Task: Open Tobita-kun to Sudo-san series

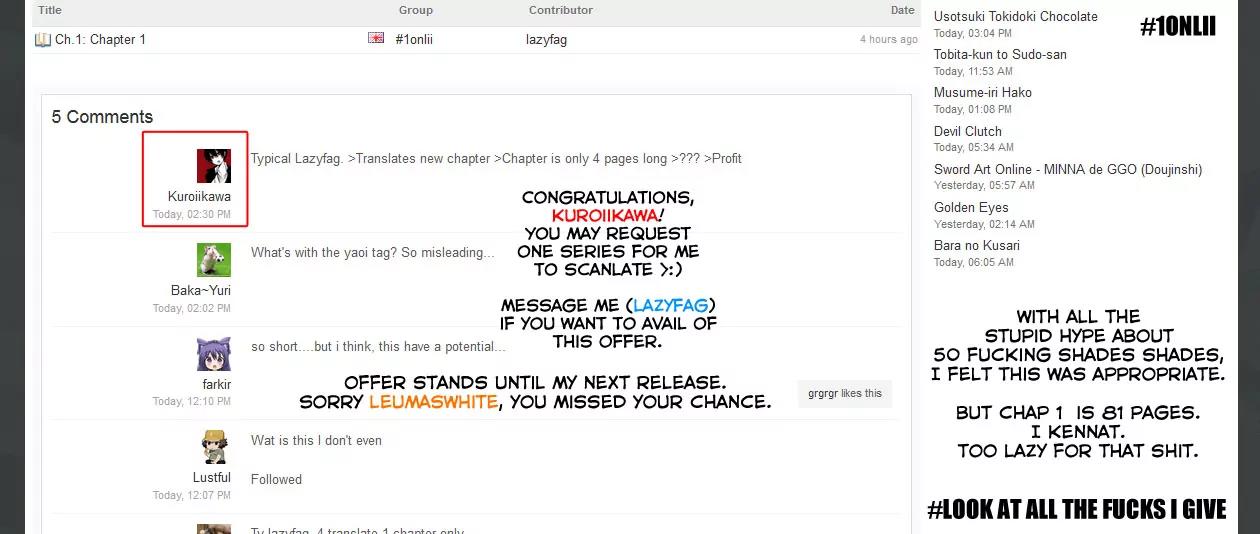Action: click(1000, 54)
